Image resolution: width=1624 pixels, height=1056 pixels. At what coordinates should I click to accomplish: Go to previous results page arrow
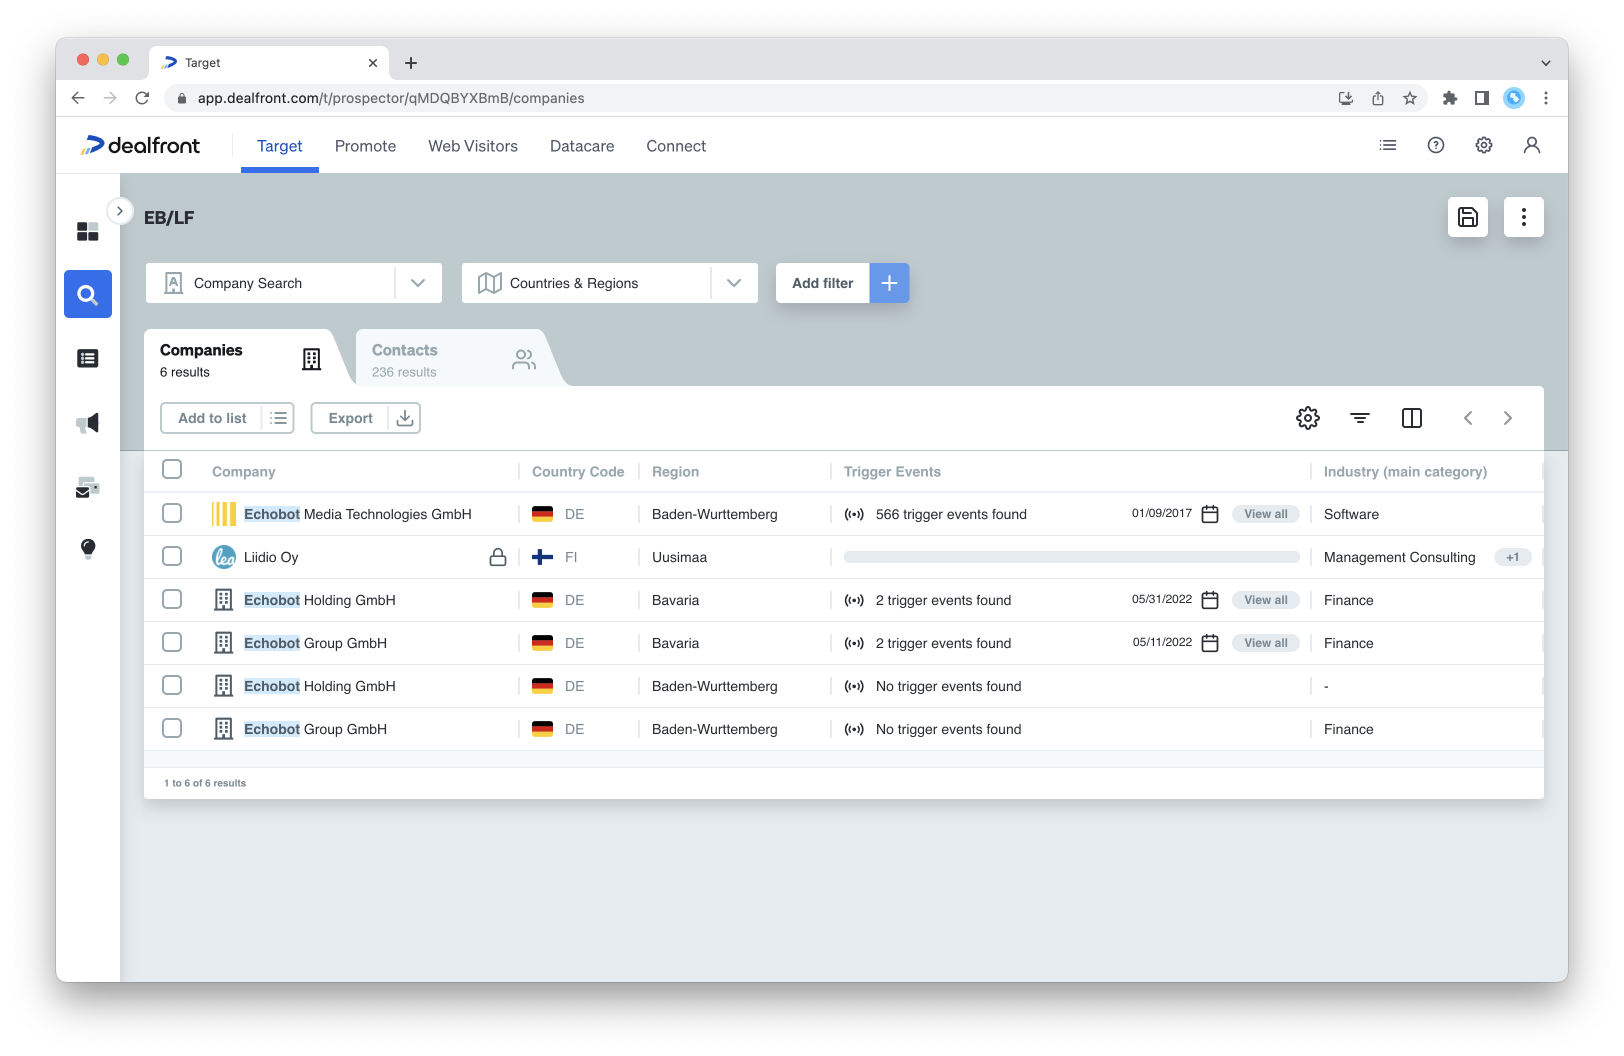tap(1468, 418)
